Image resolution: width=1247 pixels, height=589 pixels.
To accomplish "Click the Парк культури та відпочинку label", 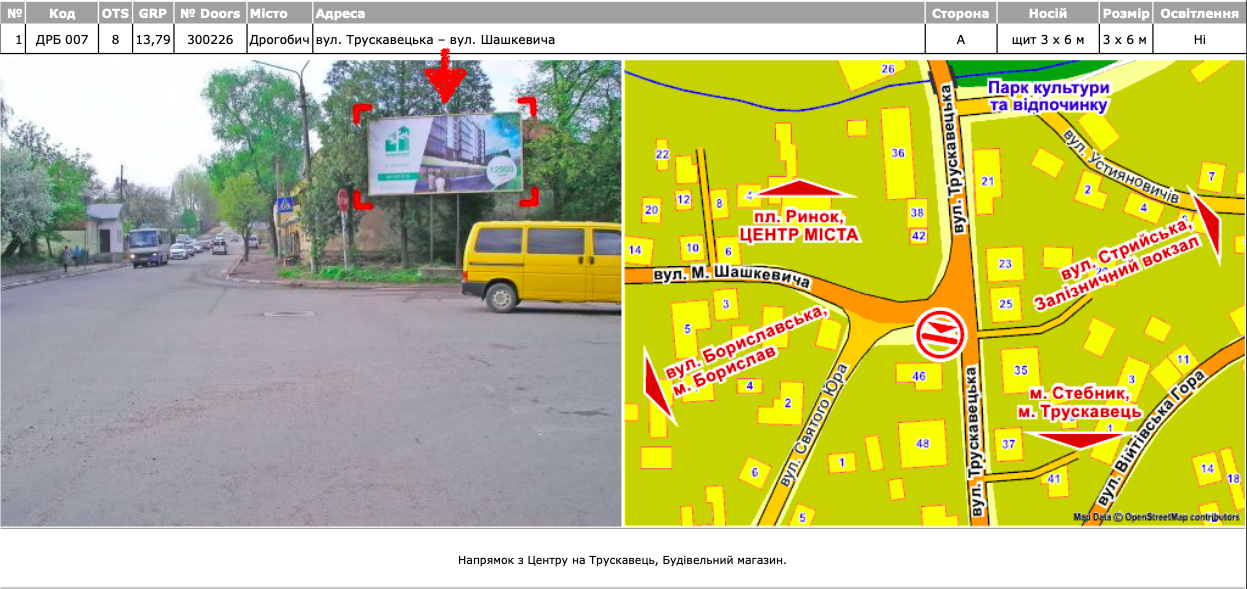I will (x=1048, y=96).
